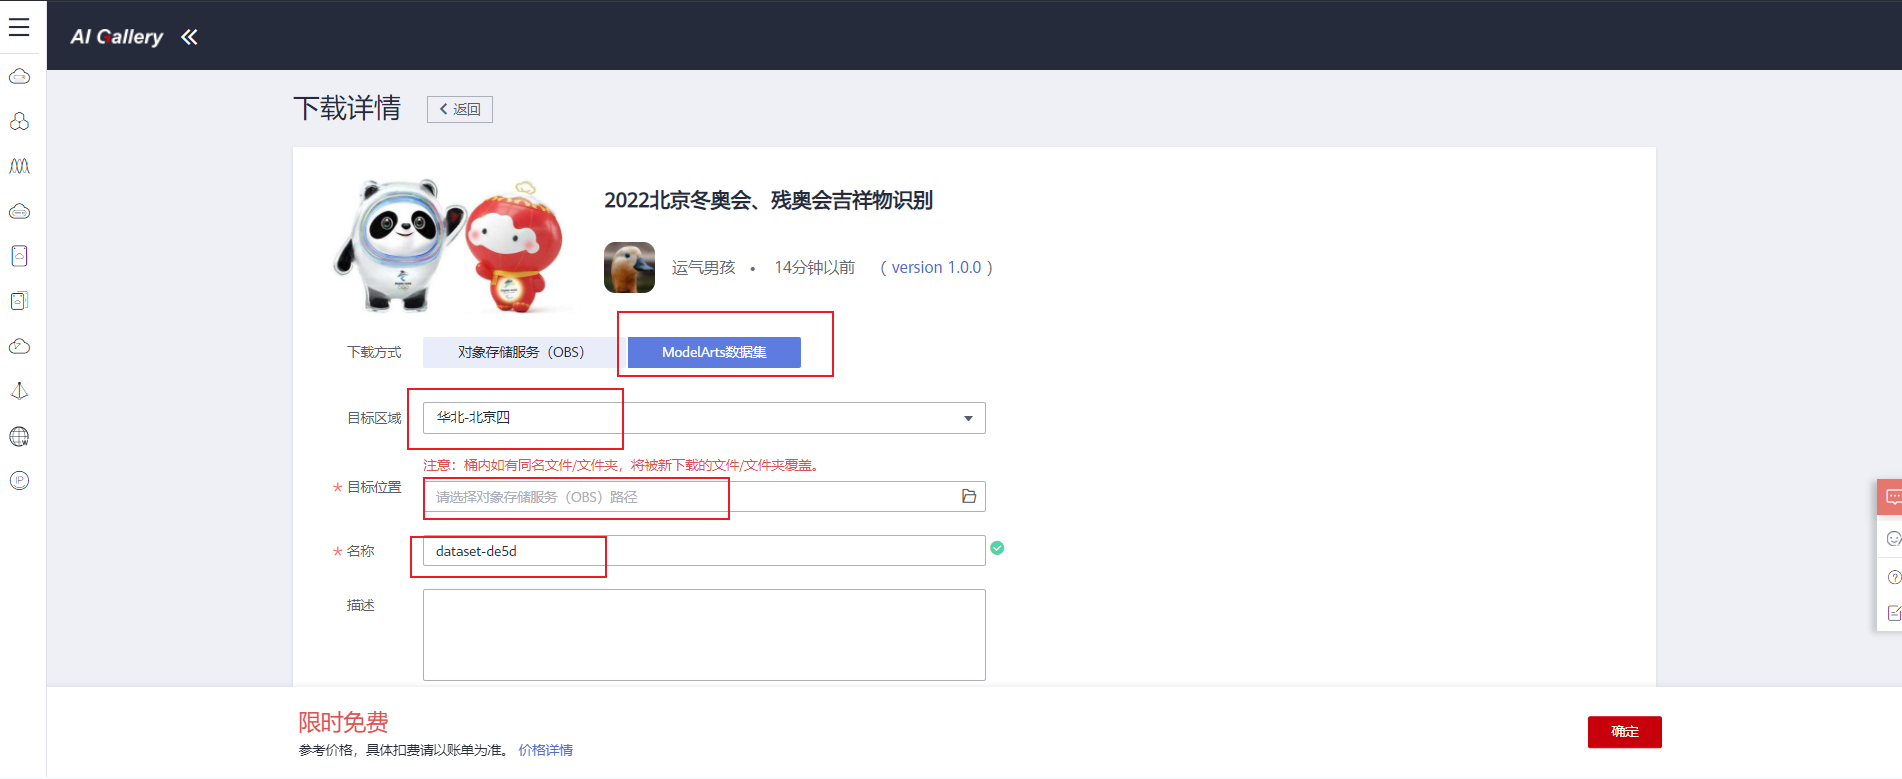Click the globe icon in the sidebar
The image size is (1902, 779).
tap(19, 436)
